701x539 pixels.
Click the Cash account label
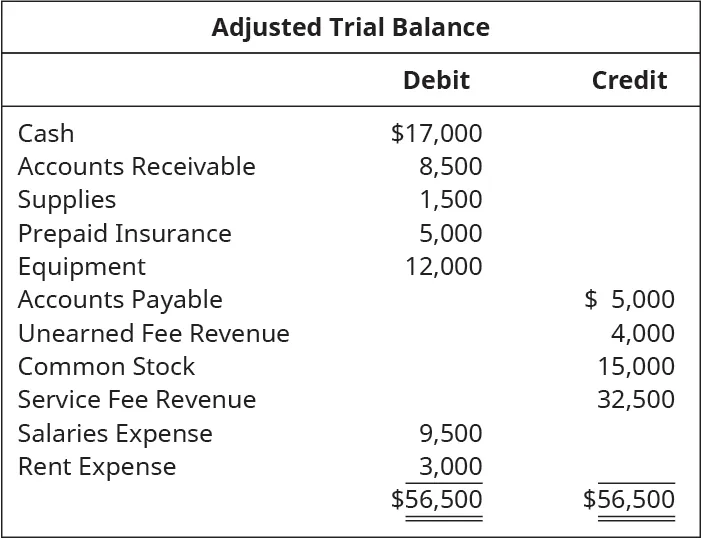coord(46,133)
